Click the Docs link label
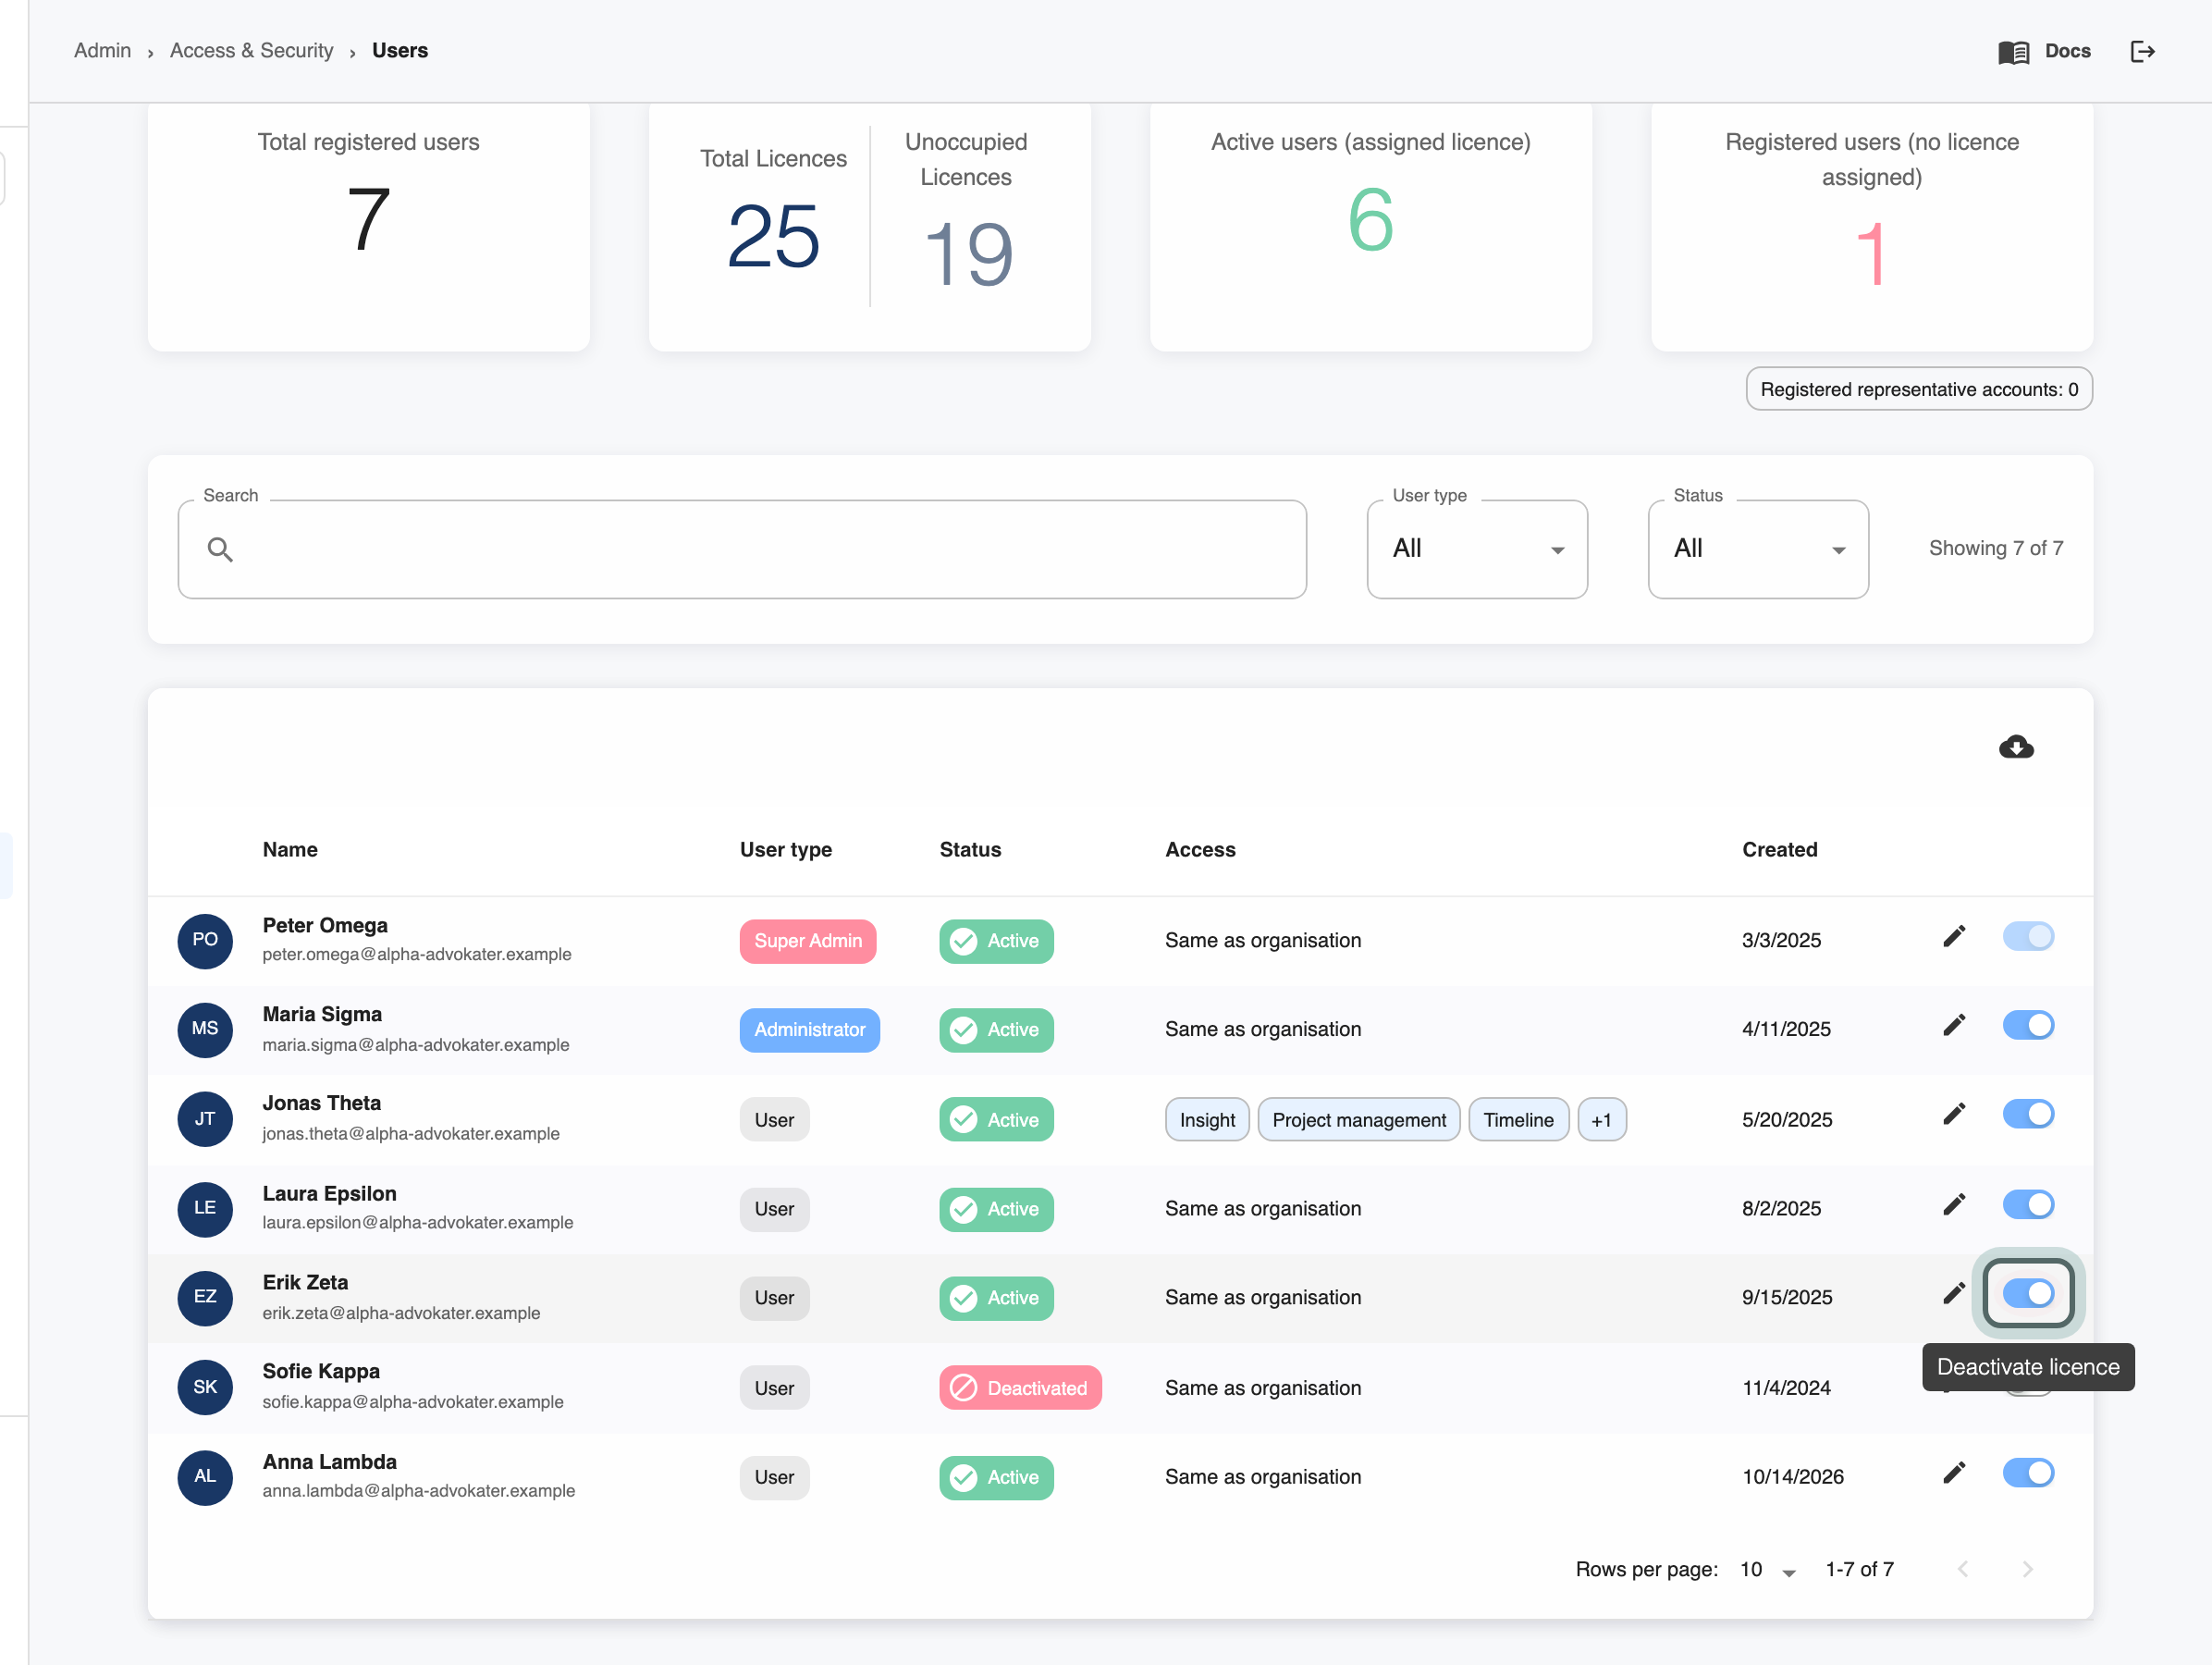This screenshot has width=2212, height=1665. pyautogui.click(x=2067, y=51)
